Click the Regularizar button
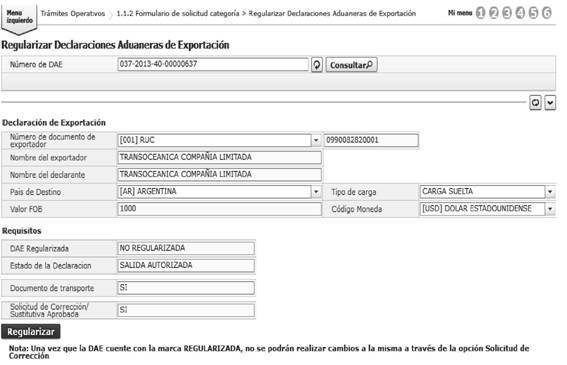Viewport: 567px width, 365px height. click(x=31, y=332)
